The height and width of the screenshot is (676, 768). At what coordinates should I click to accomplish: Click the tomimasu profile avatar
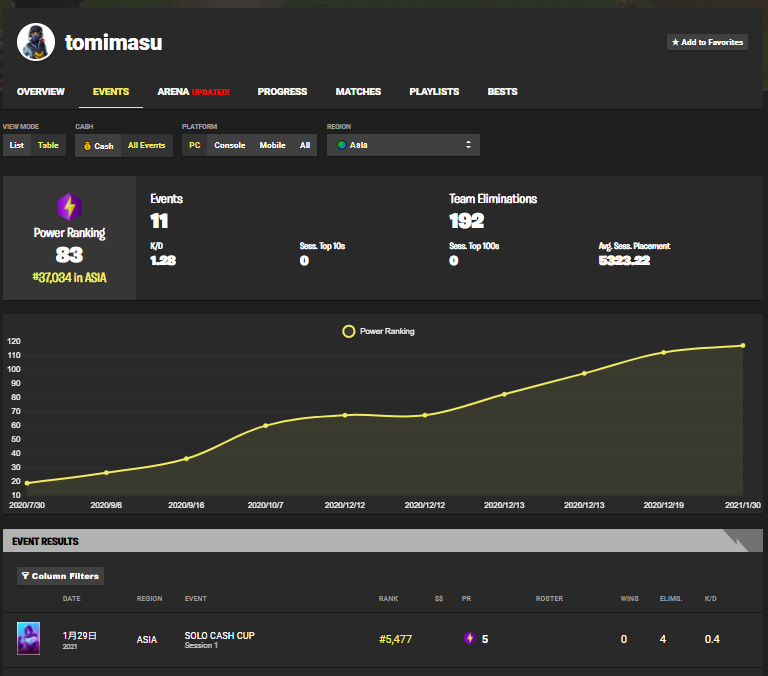36,42
